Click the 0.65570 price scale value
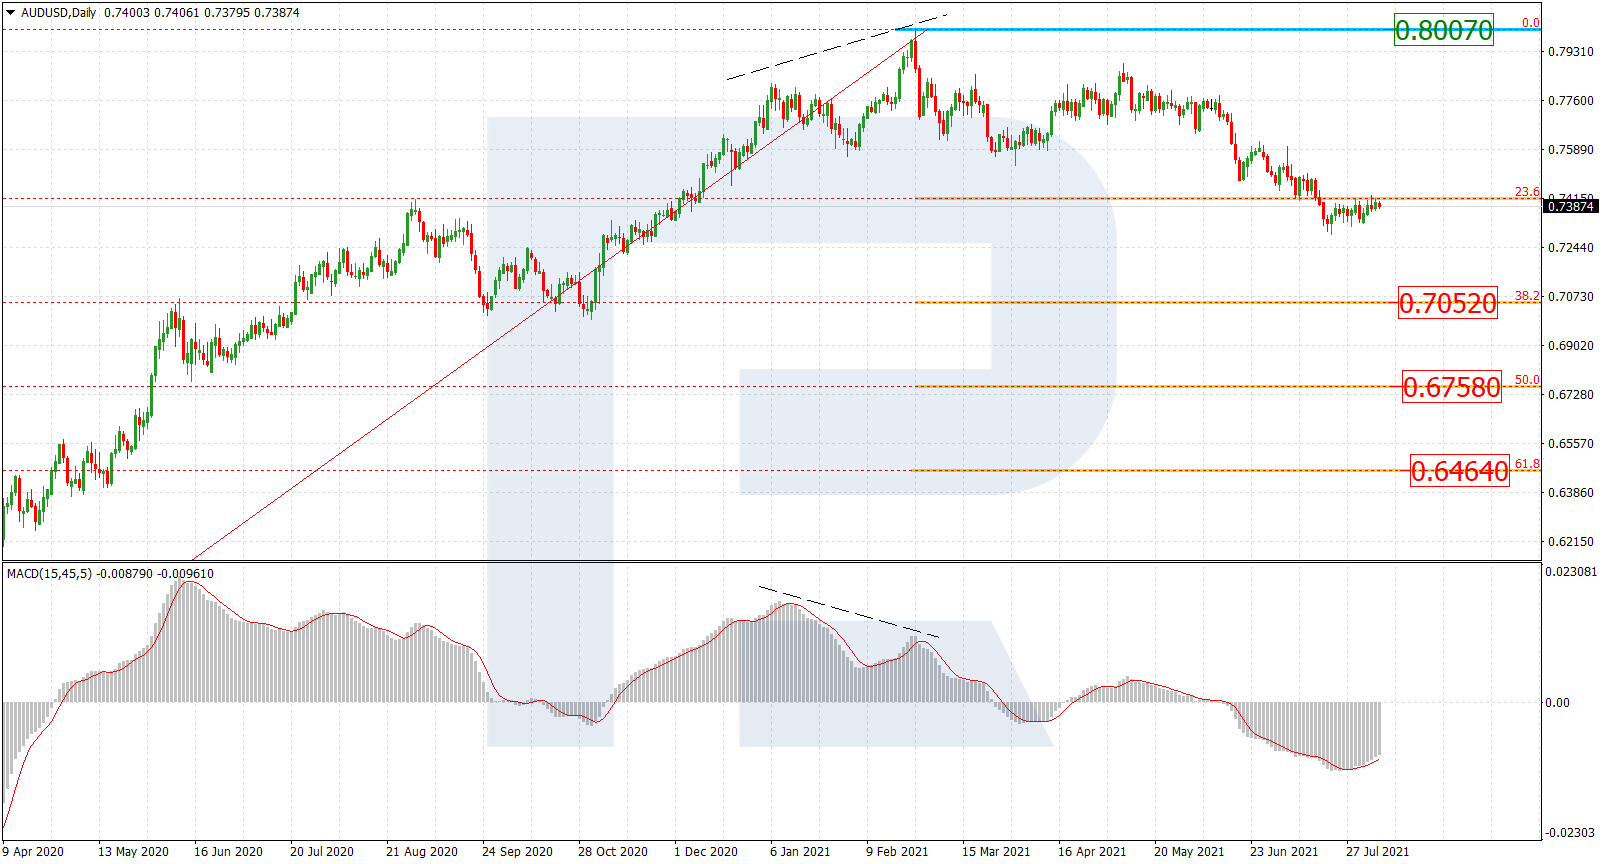The width and height of the screenshot is (1605, 864). pyautogui.click(x=1571, y=444)
